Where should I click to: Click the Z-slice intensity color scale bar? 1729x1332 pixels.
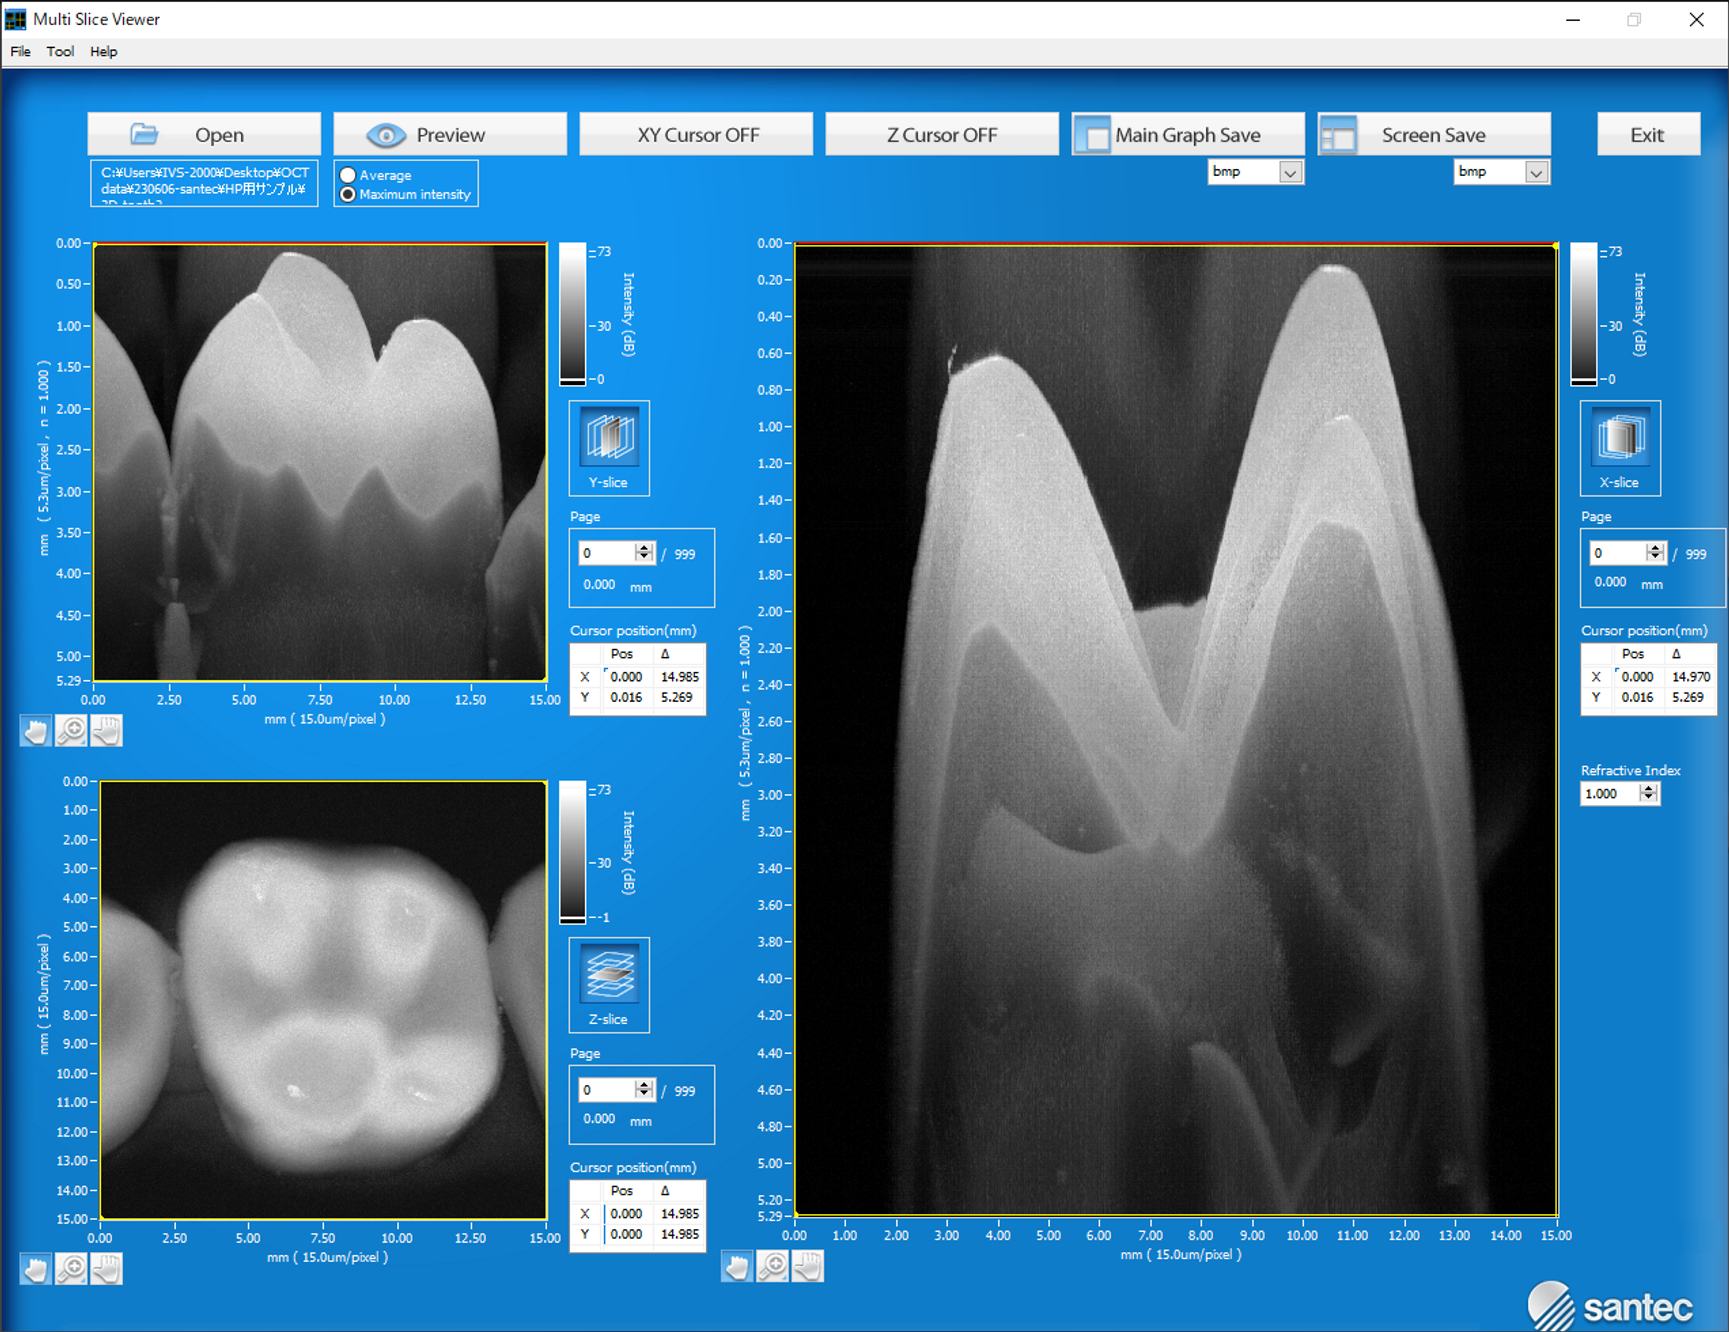572,852
